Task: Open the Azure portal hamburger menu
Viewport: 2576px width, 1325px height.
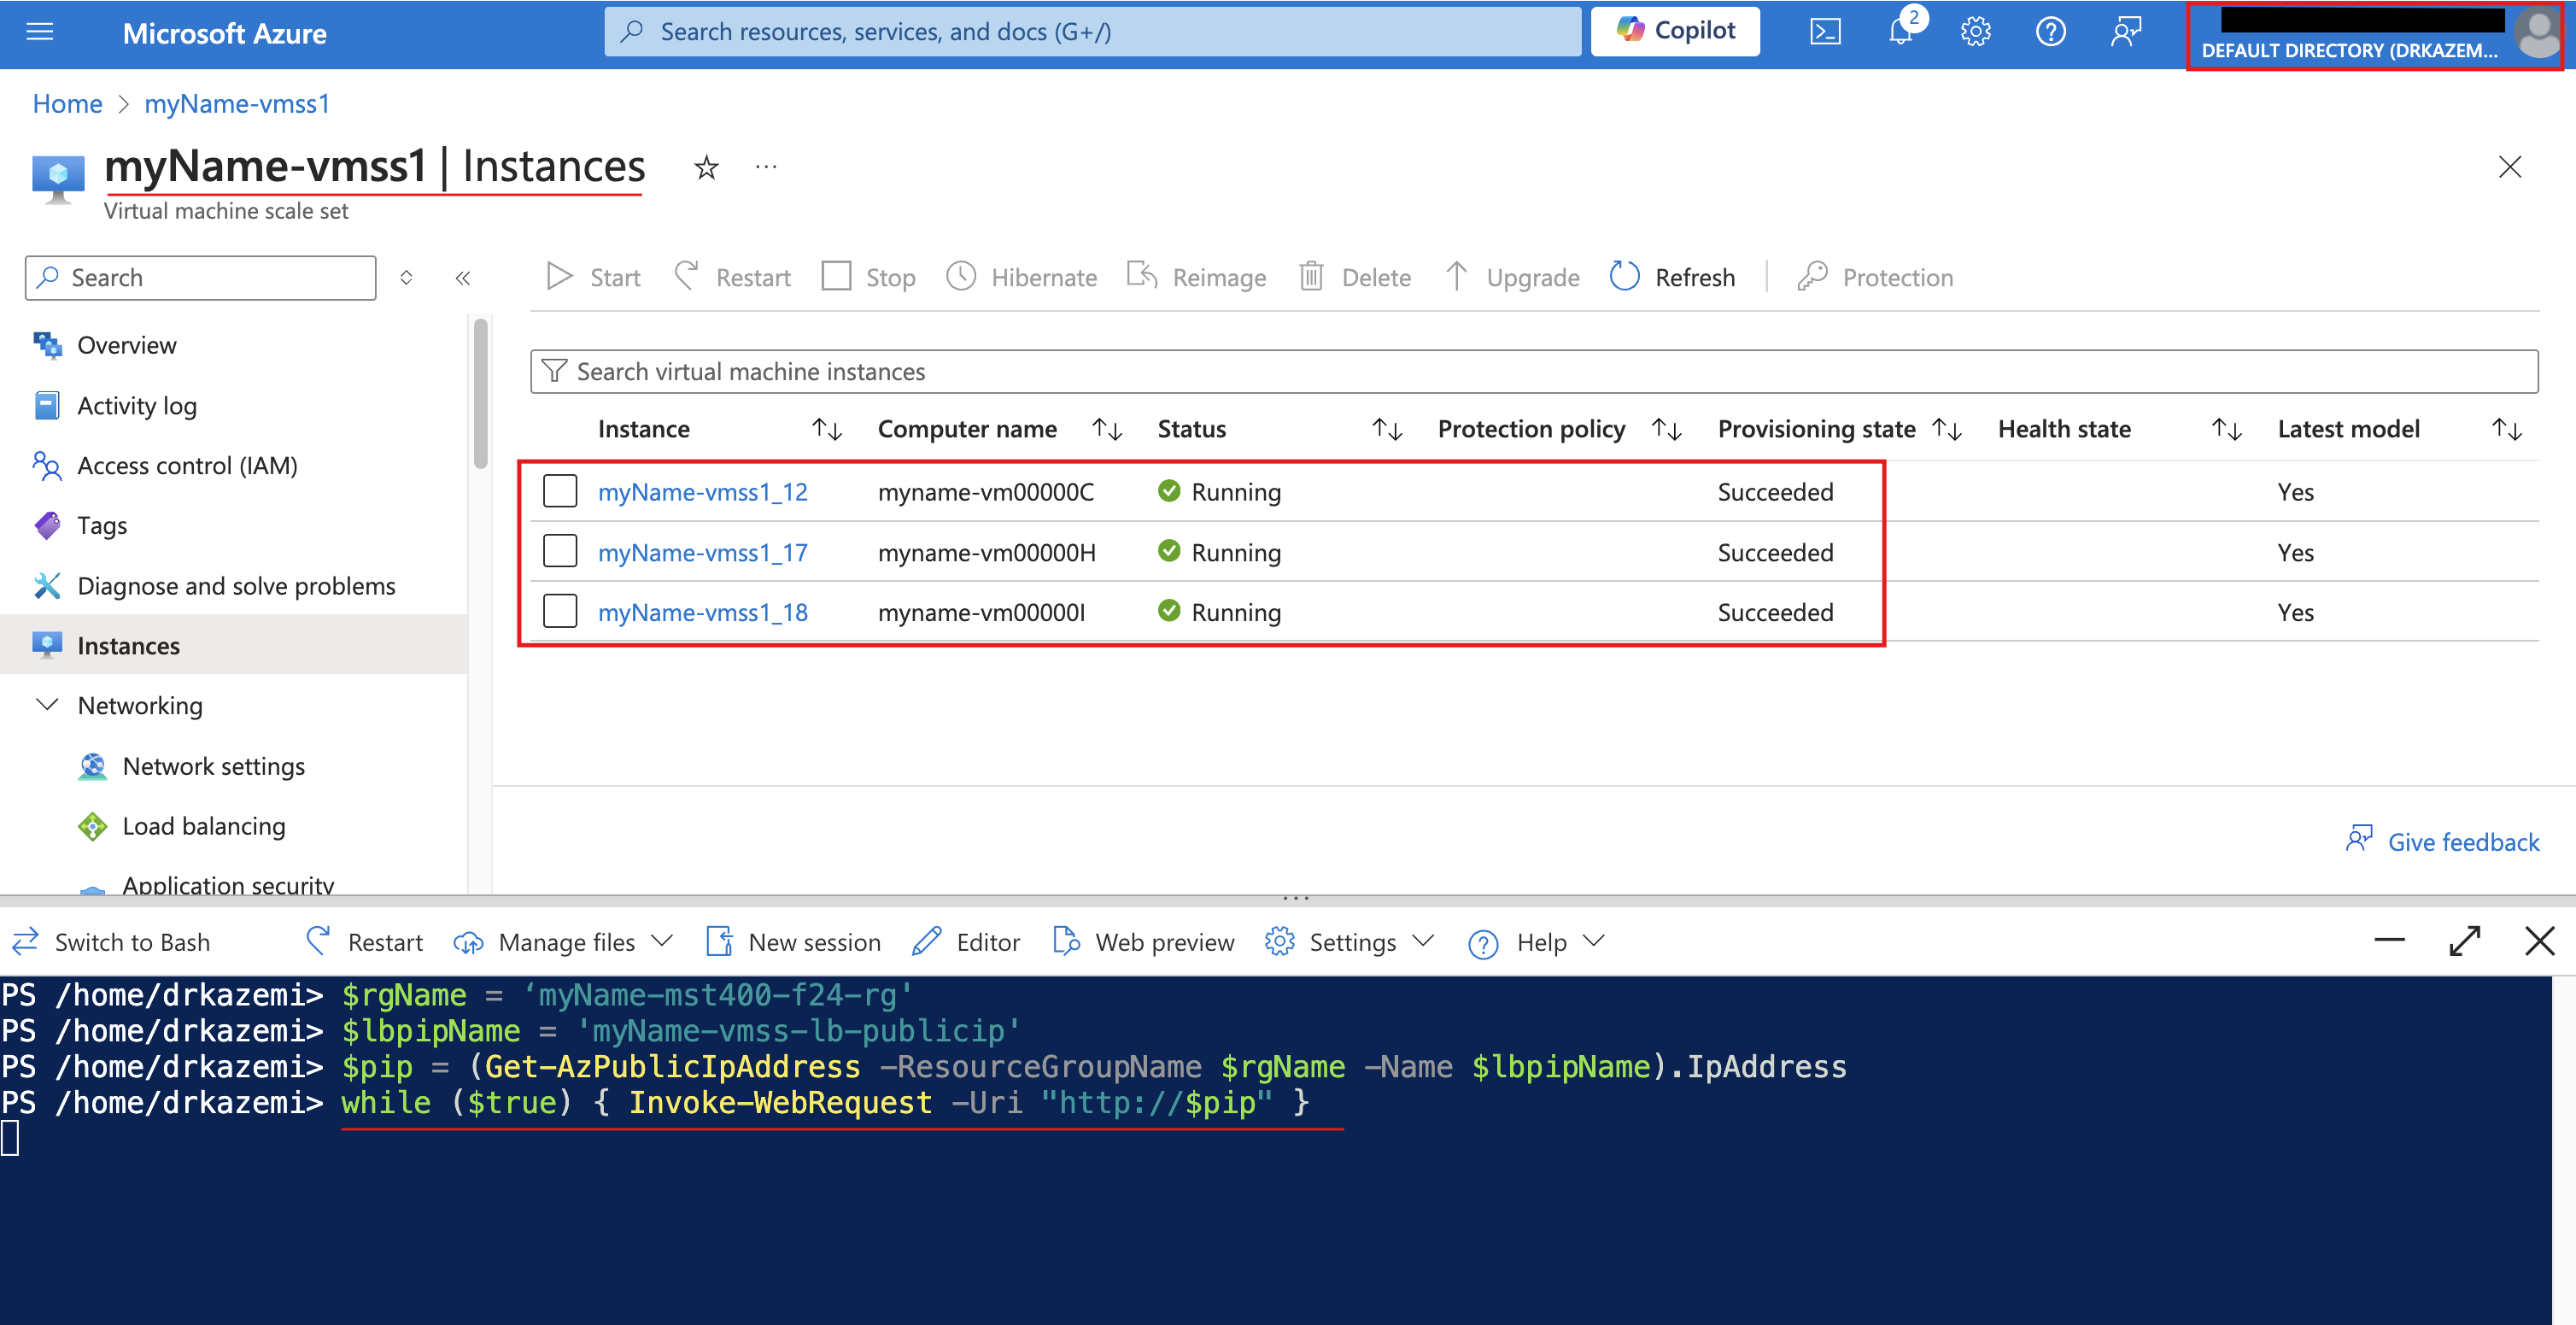Action: [x=40, y=32]
